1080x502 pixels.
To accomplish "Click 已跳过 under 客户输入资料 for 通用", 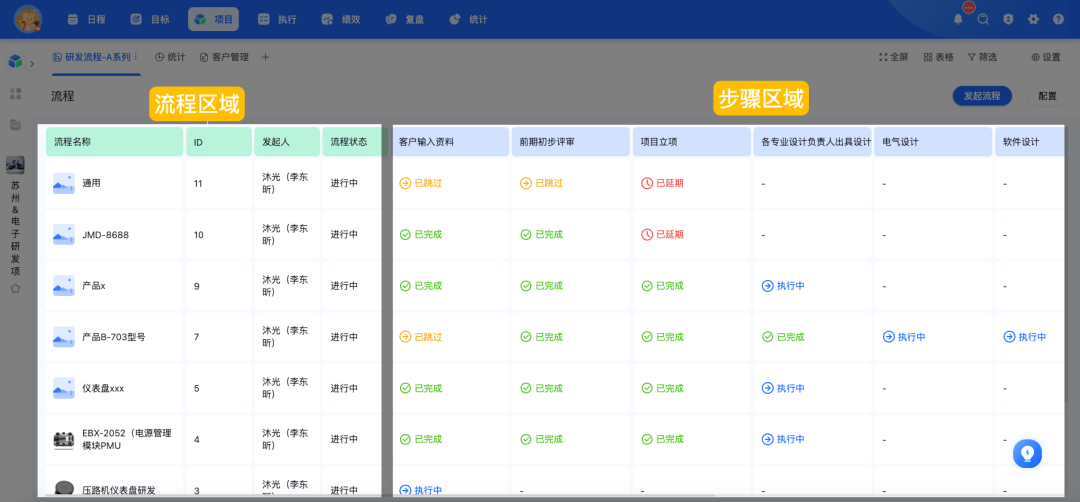I will (420, 183).
